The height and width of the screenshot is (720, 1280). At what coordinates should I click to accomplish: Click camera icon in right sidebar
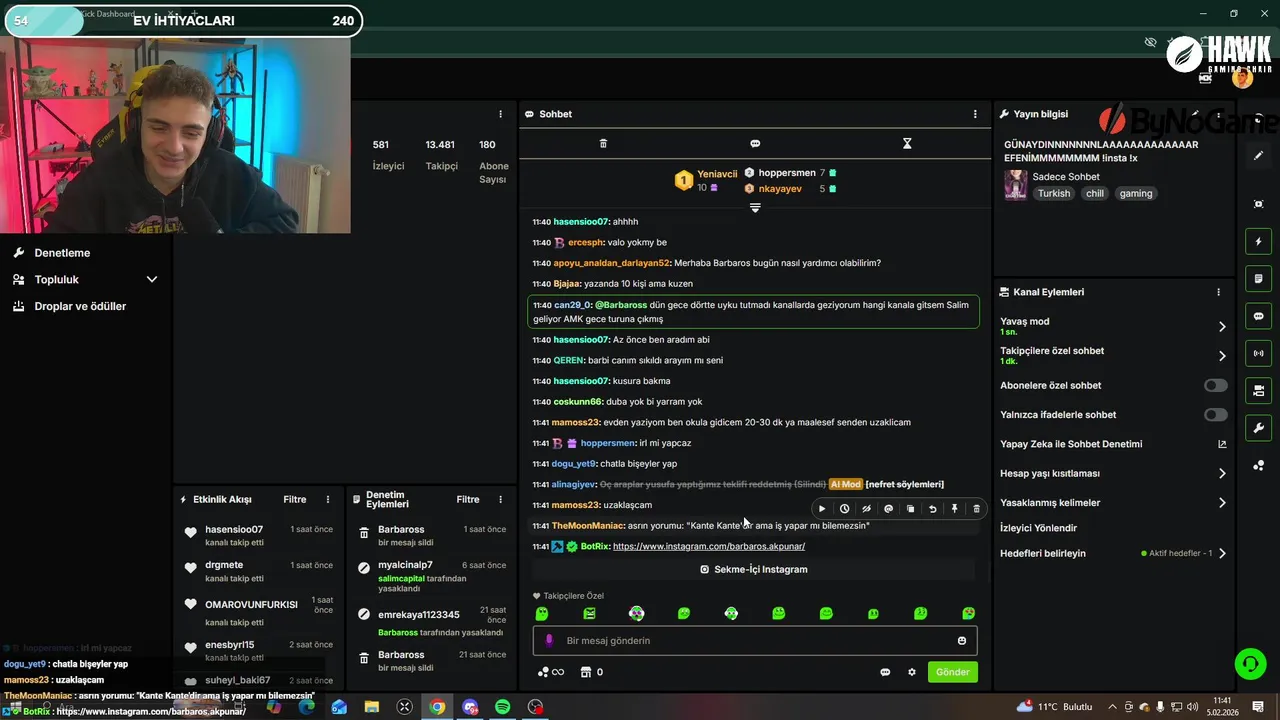1258,390
